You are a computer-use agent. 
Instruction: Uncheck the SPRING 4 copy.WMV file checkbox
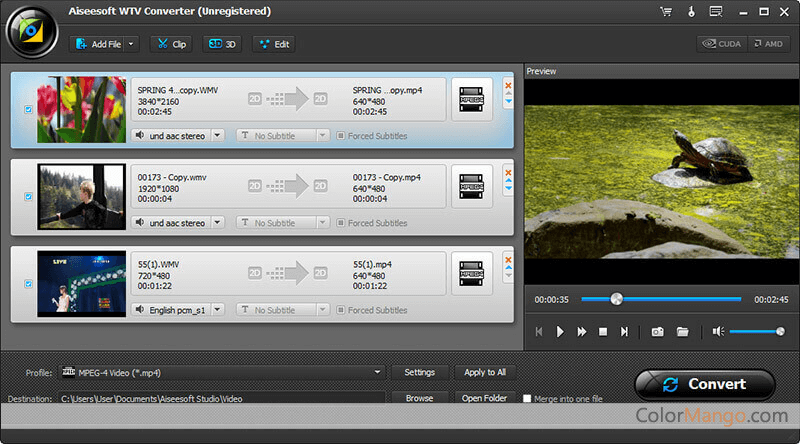pos(28,110)
